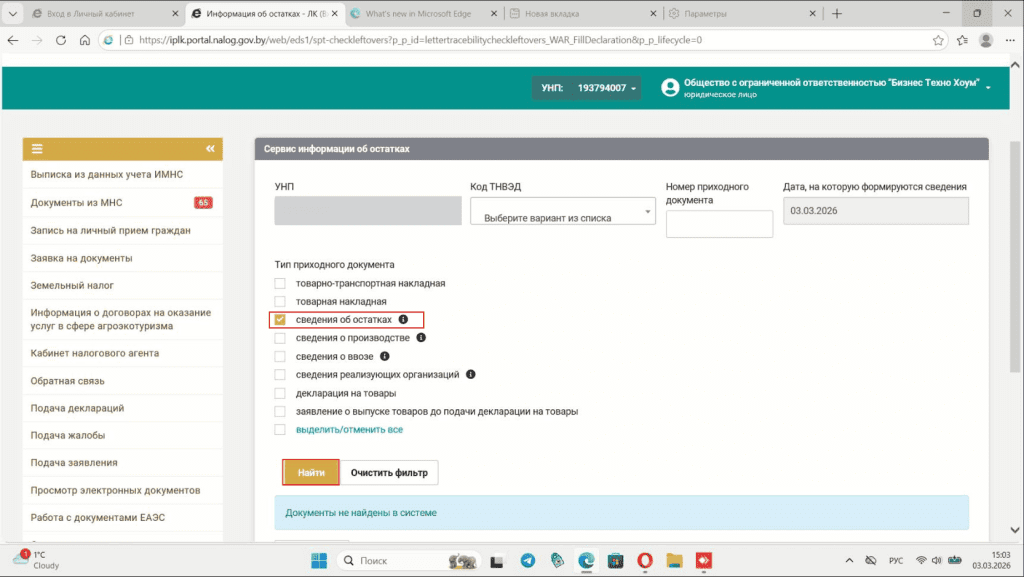
Task: Open a new browser tab with plus icon
Action: (837, 13)
